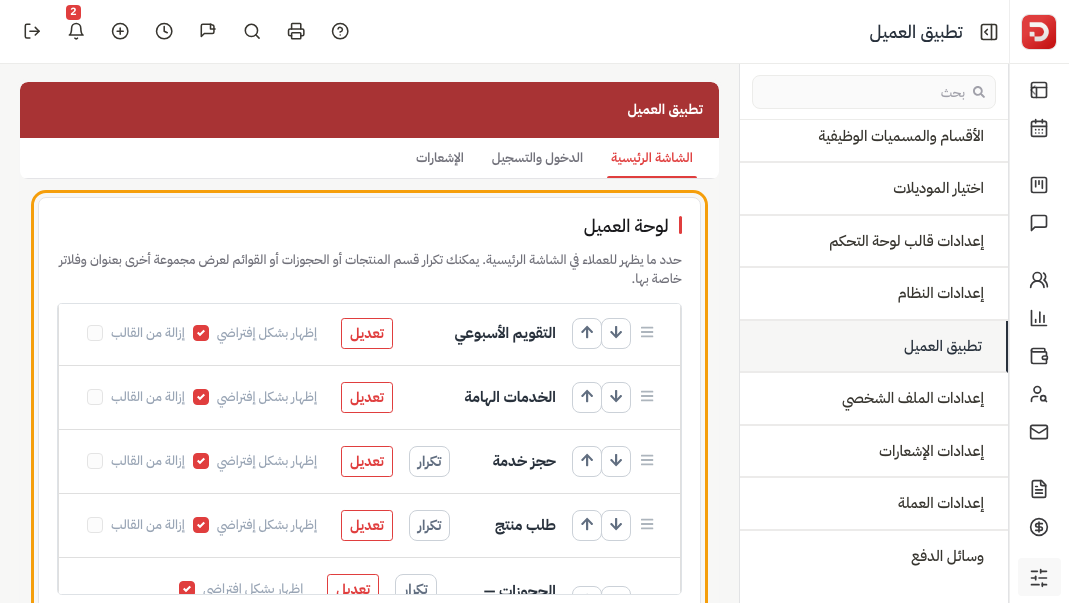Open the bar chart reports rail icon

click(1038, 318)
